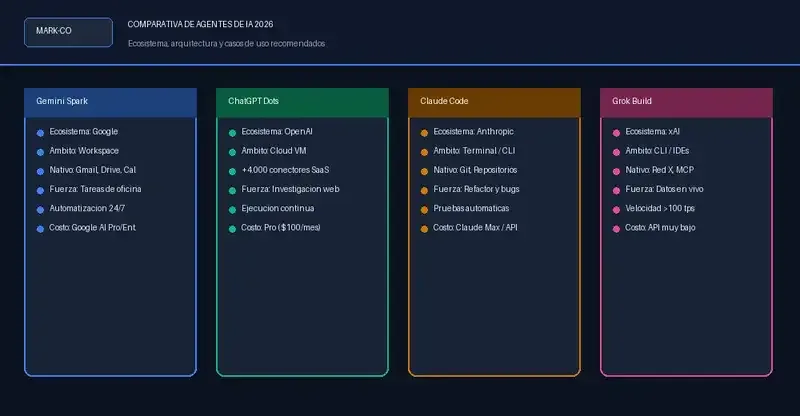Click the text 'Fuerza: Tareas de oficina'
Screen dimensions: 800x416
coord(95,189)
